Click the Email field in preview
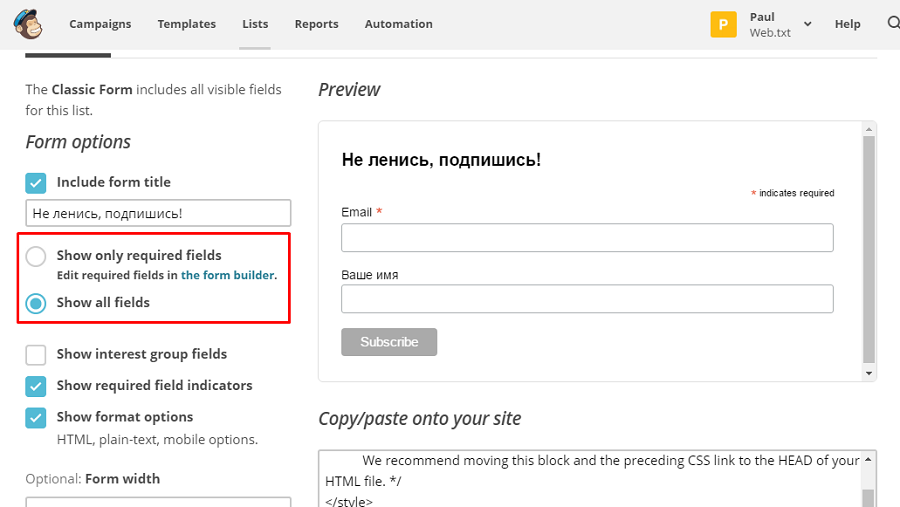The width and height of the screenshot is (900, 507). [587, 238]
